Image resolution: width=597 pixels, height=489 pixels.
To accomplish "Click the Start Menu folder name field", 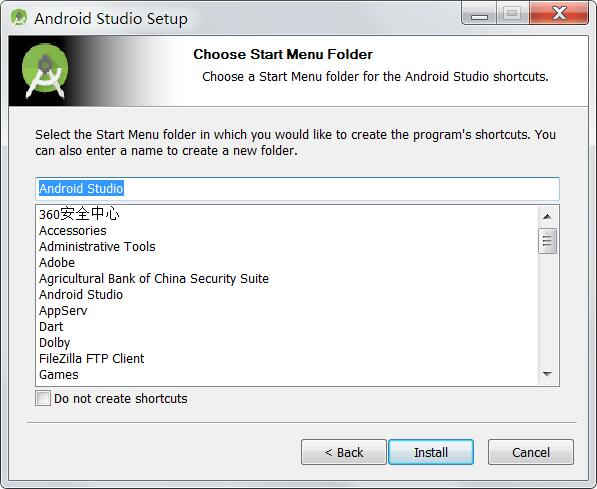I will click(x=297, y=189).
